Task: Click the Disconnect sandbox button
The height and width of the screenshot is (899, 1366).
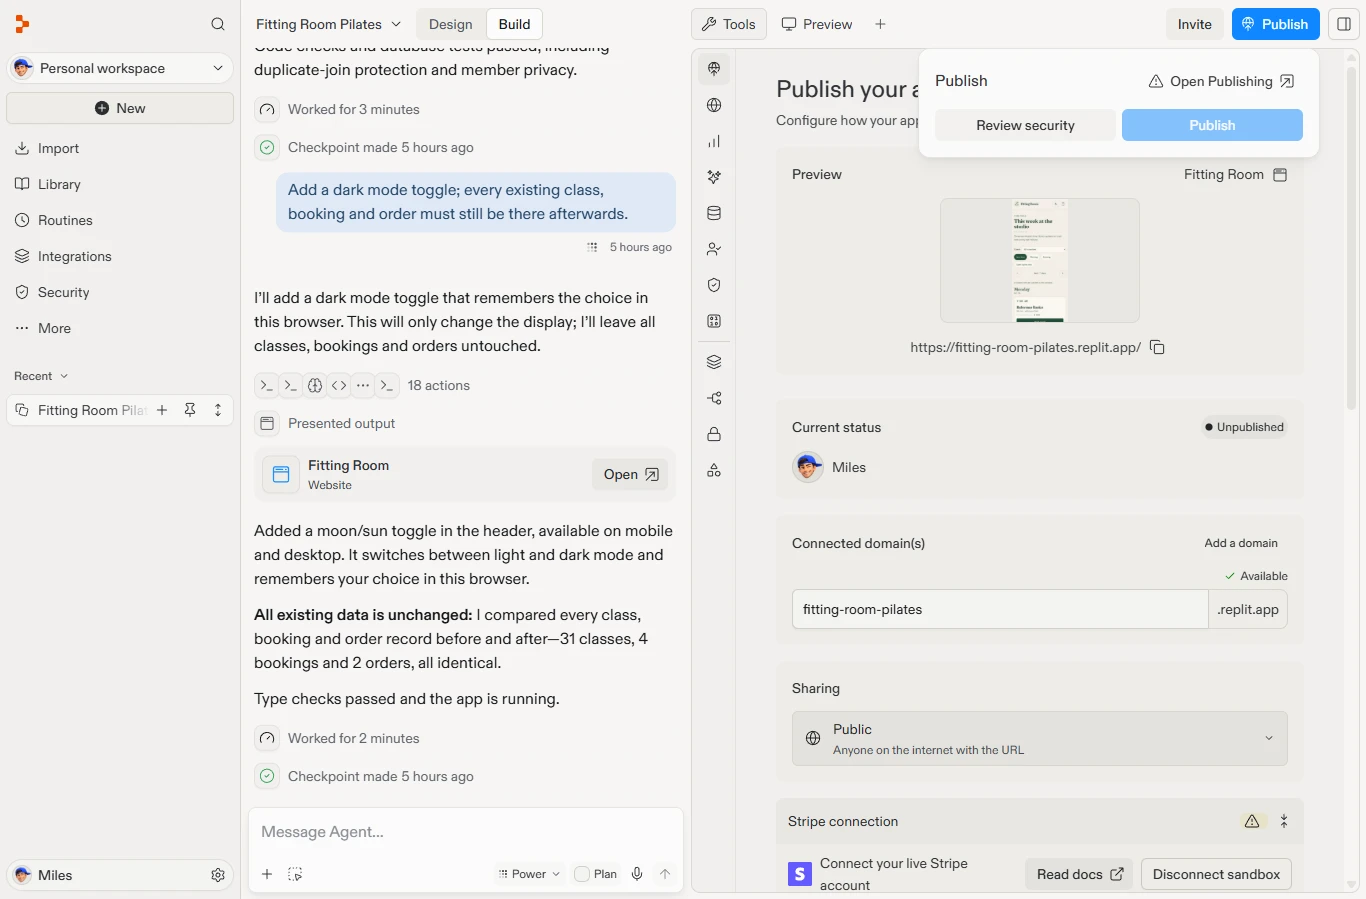Action: pyautogui.click(x=1216, y=874)
